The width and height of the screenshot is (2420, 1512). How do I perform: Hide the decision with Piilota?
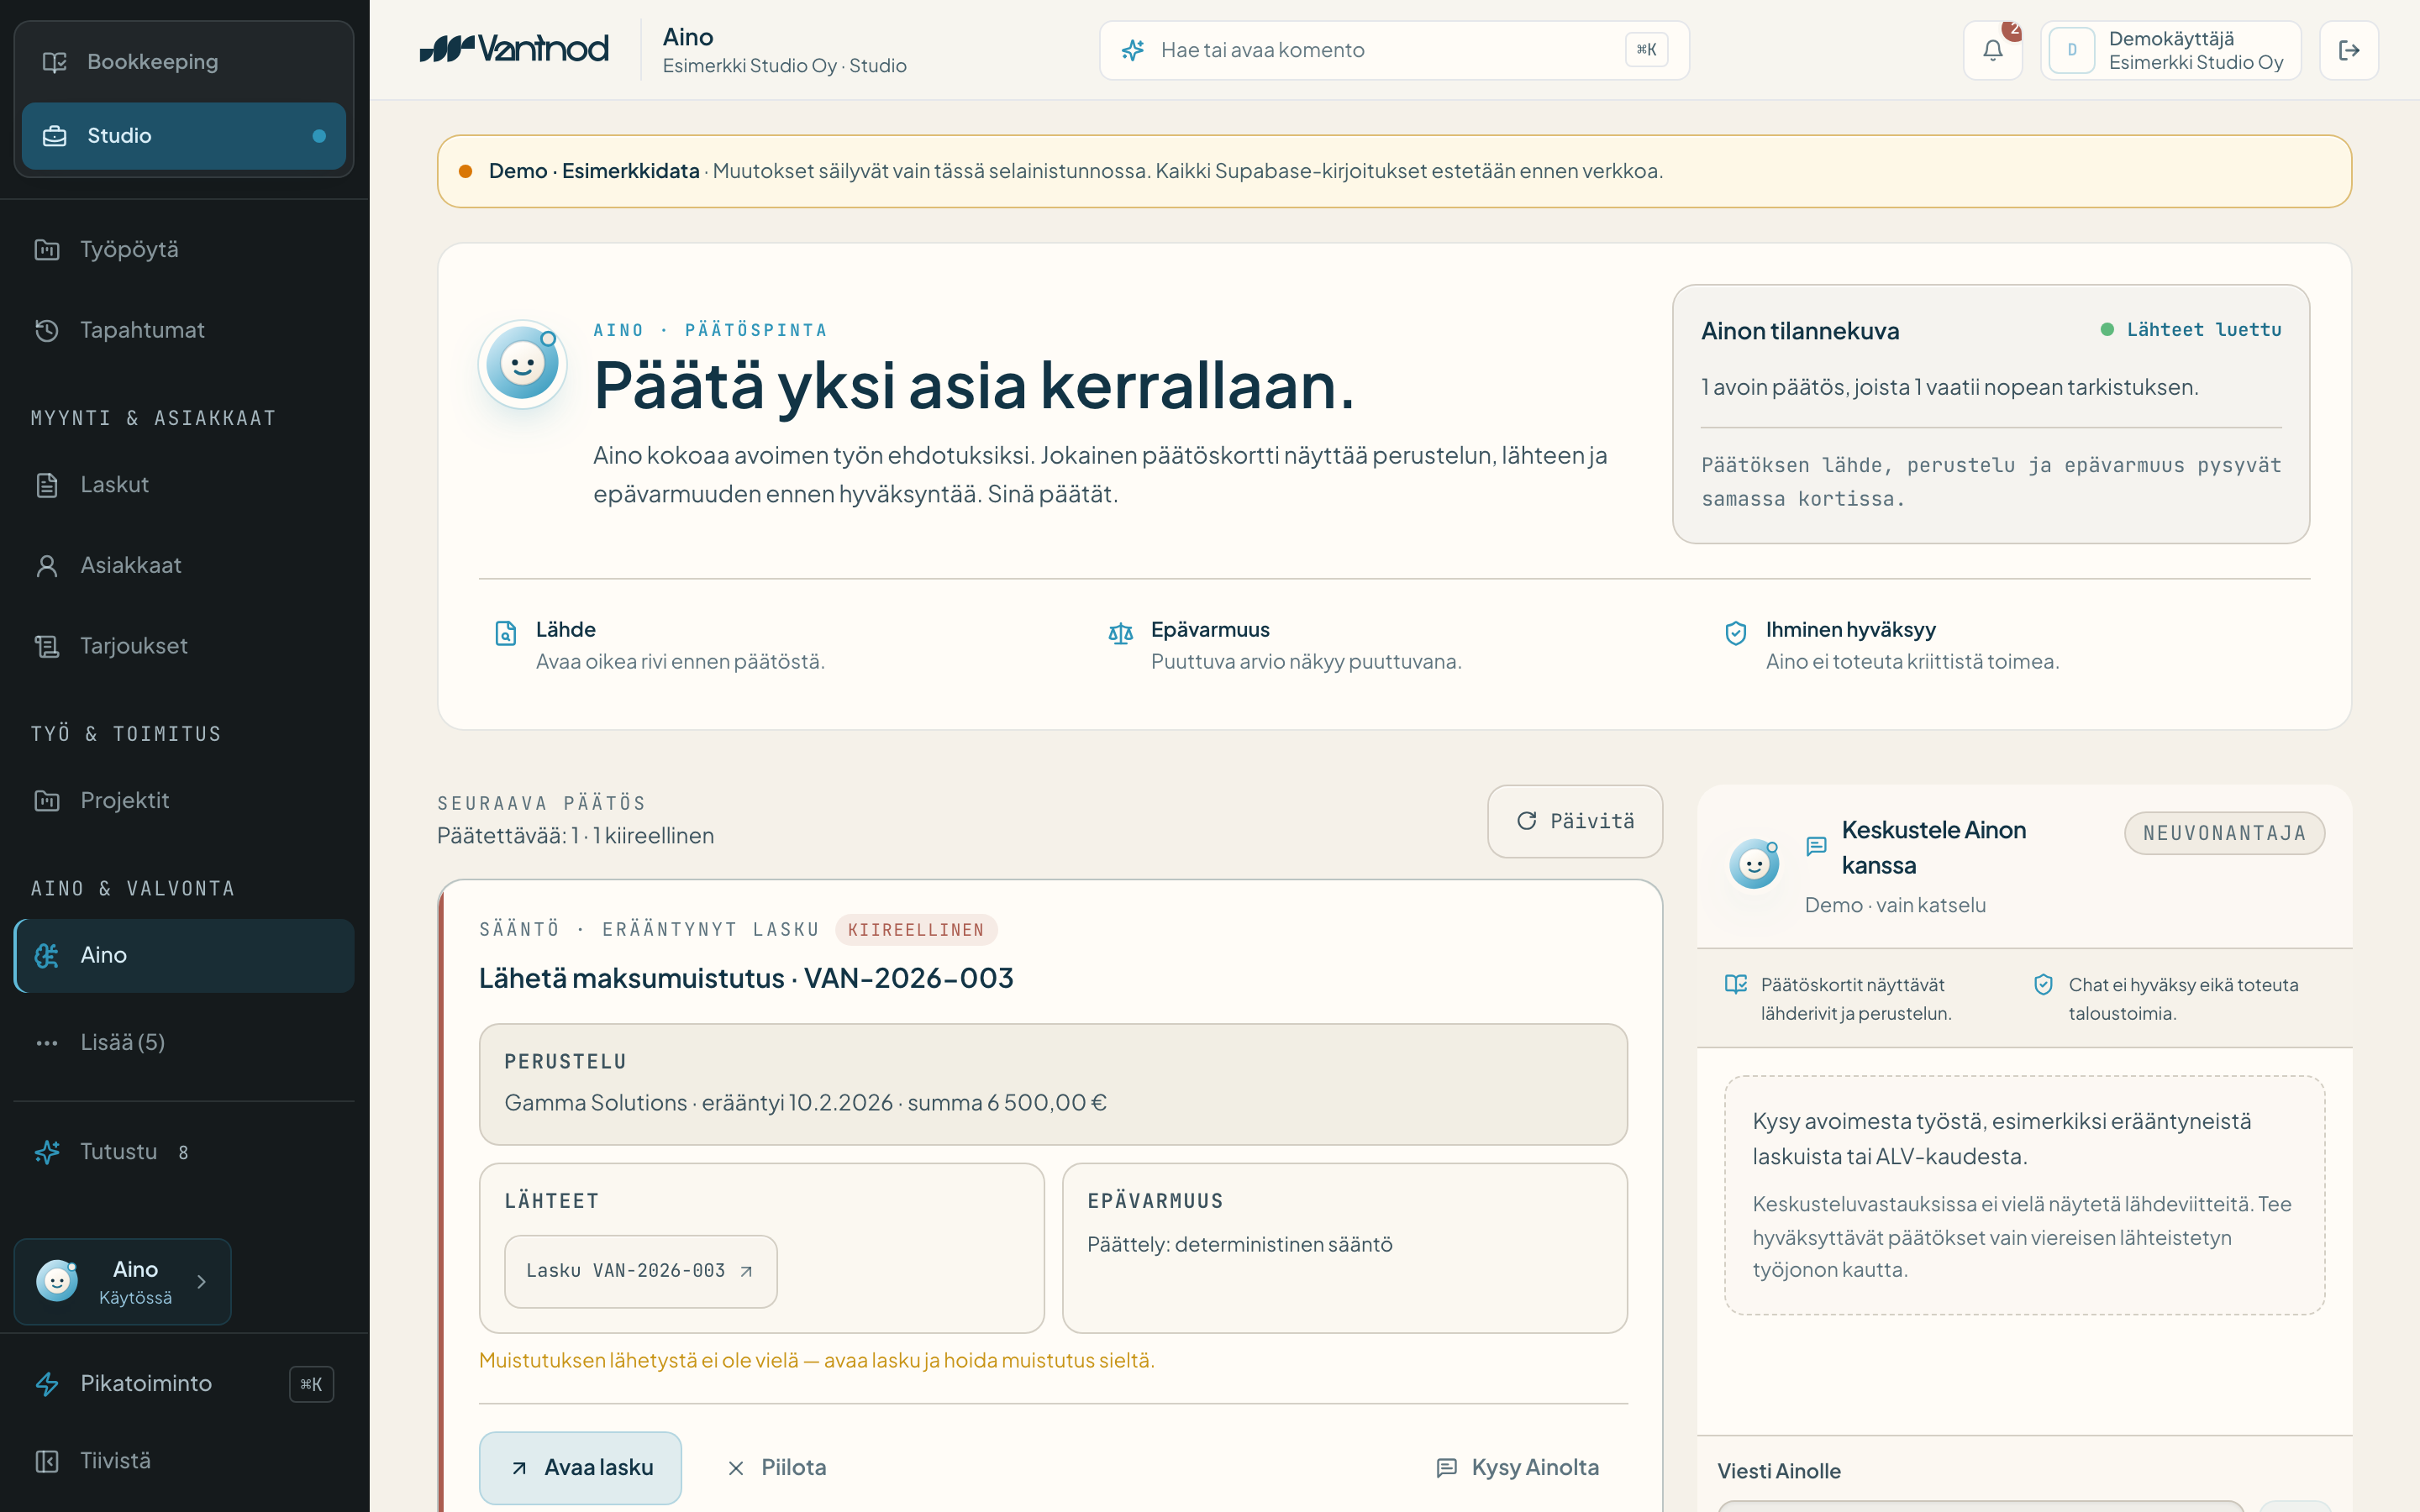[776, 1467]
